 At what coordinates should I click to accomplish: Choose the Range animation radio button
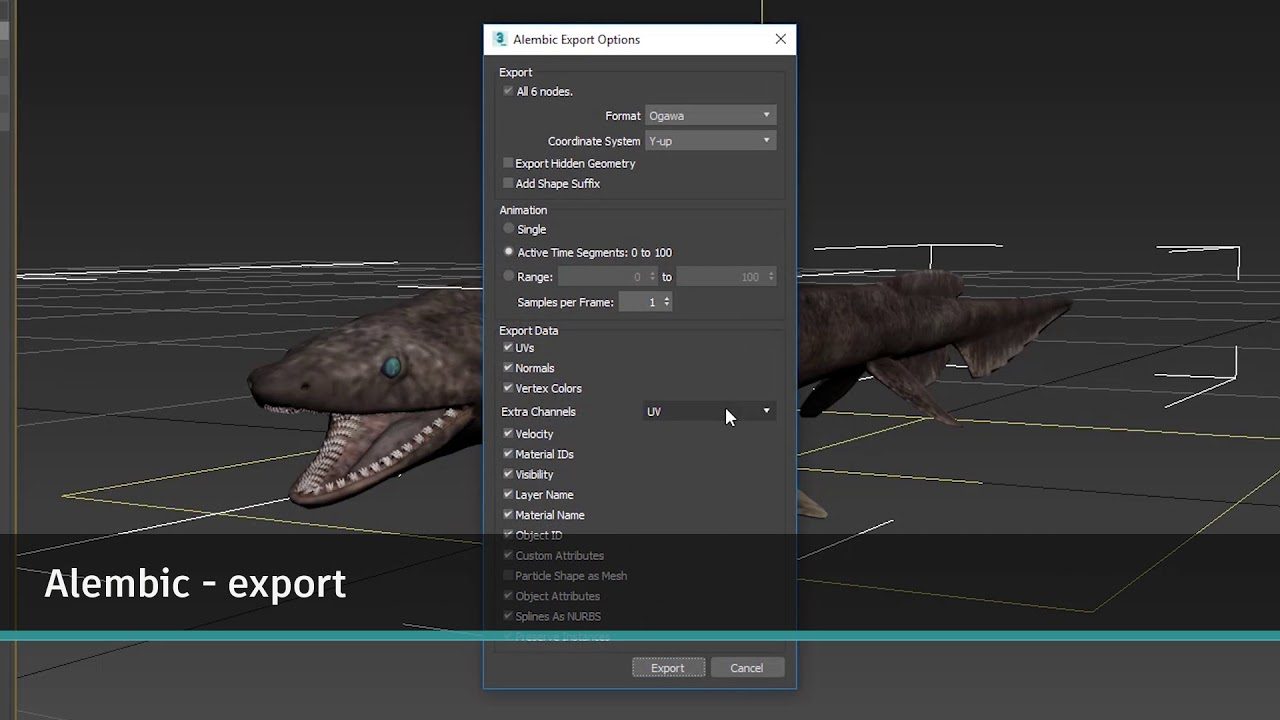(x=509, y=276)
